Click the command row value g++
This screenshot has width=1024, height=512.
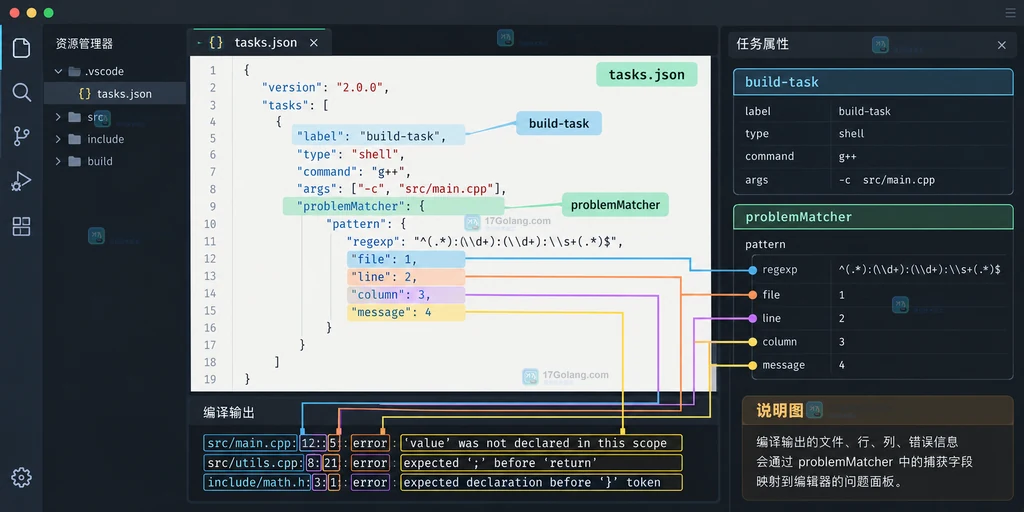848,157
